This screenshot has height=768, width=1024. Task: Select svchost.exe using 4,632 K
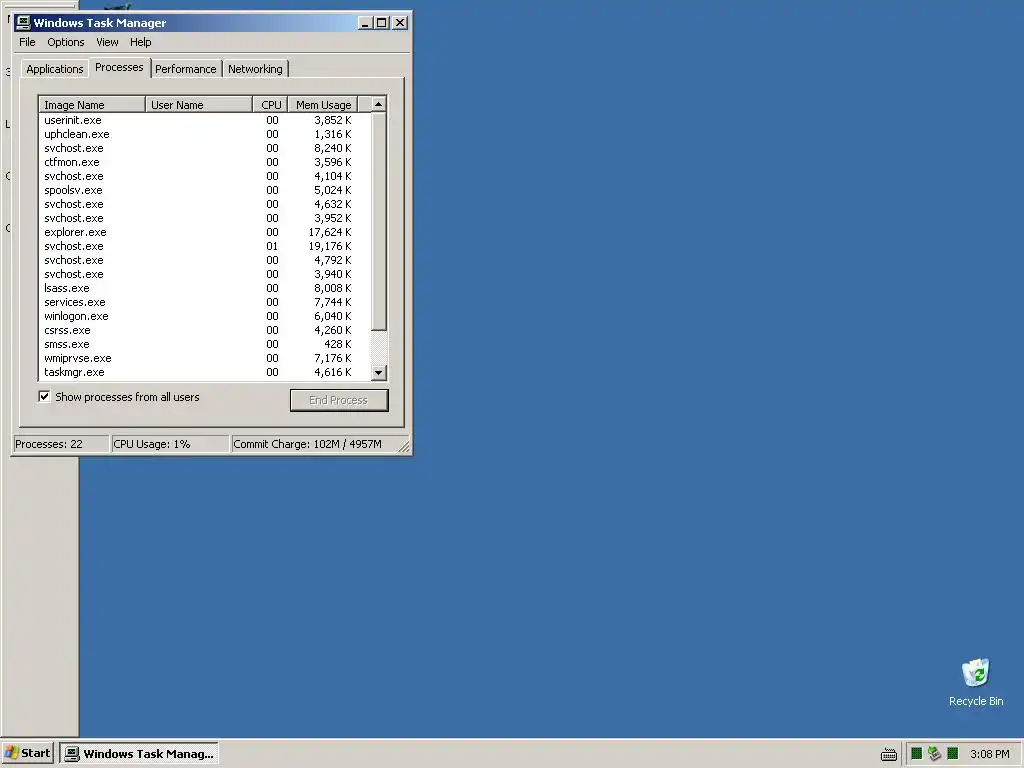point(204,204)
